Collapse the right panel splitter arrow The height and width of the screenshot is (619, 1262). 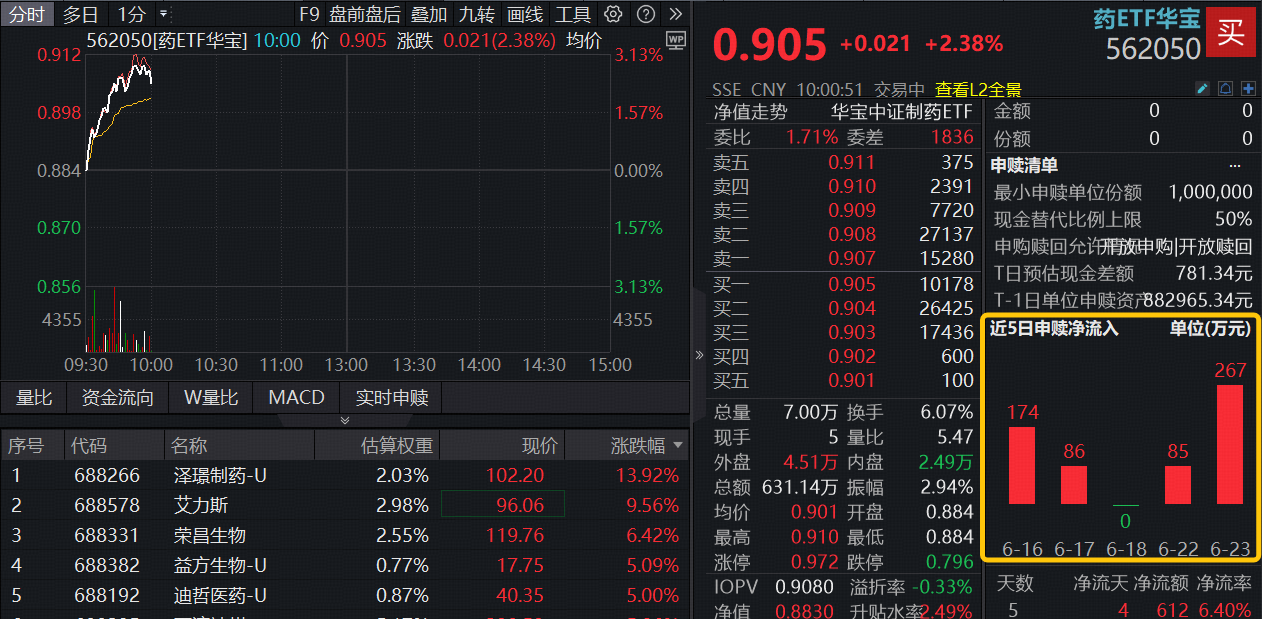[x=699, y=355]
